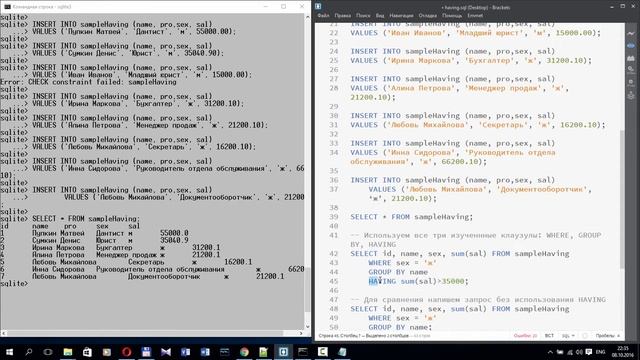
Task: Click the scroll right arrow in command prompt
Action: click(x=301, y=333)
